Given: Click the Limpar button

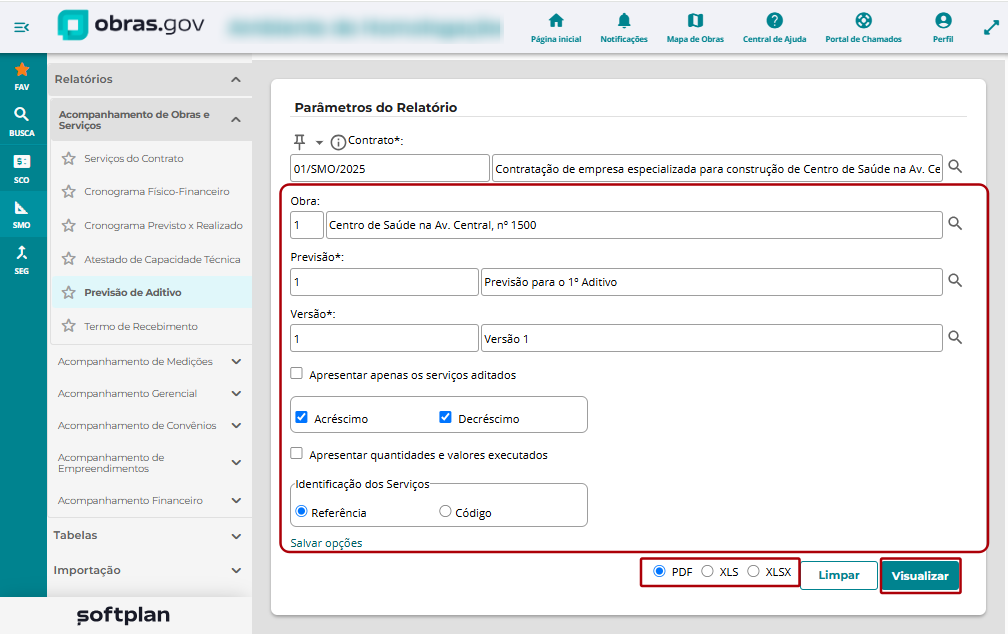Looking at the screenshot, I should click(839, 575).
